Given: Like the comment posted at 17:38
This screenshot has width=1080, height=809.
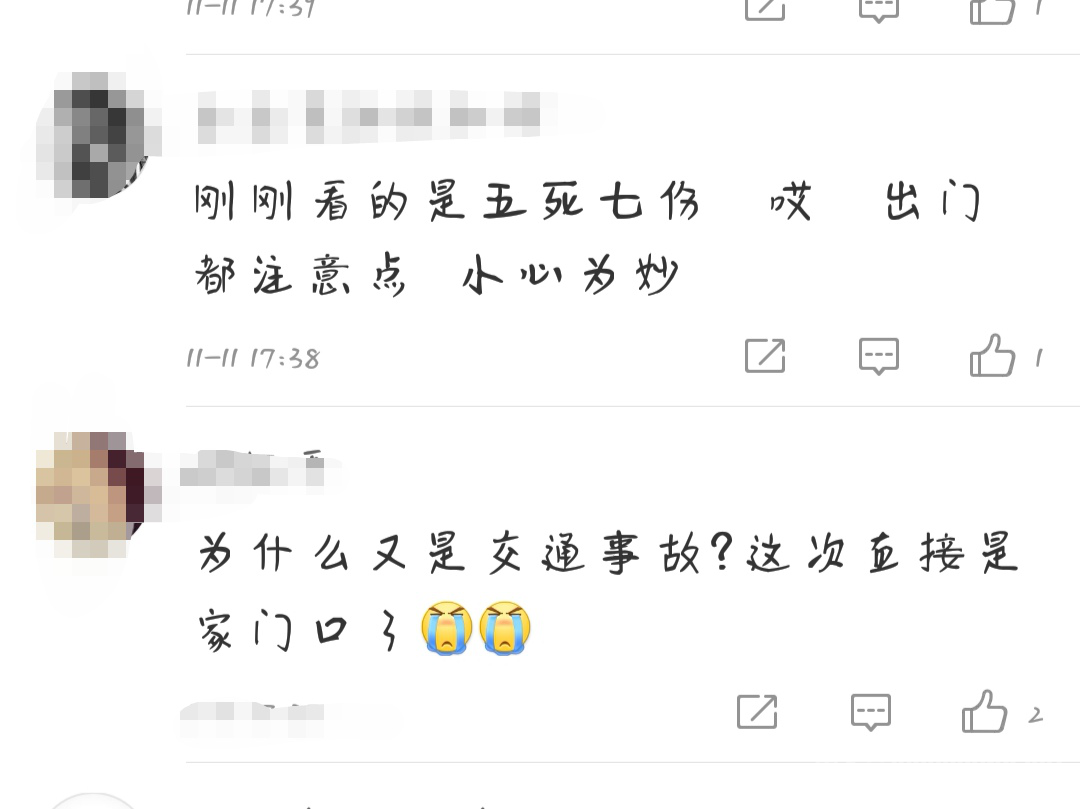Looking at the screenshot, I should 993,355.
